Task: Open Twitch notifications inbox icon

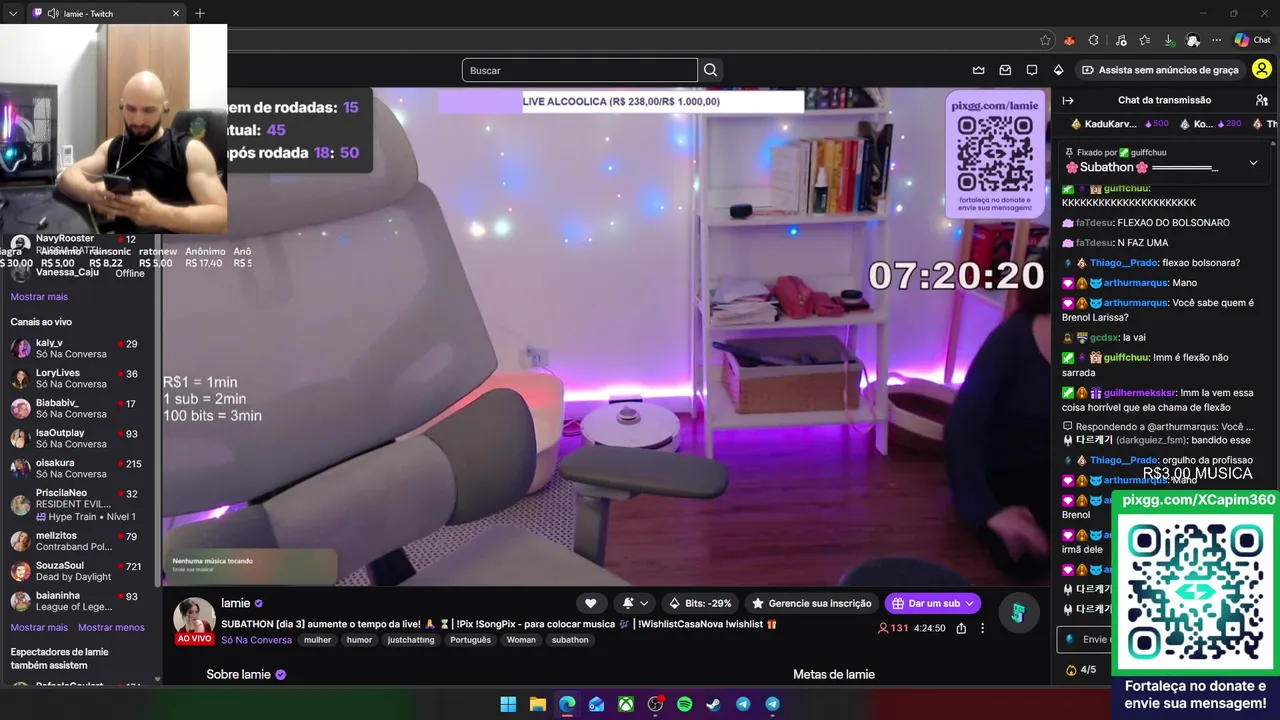Action: coord(1005,70)
